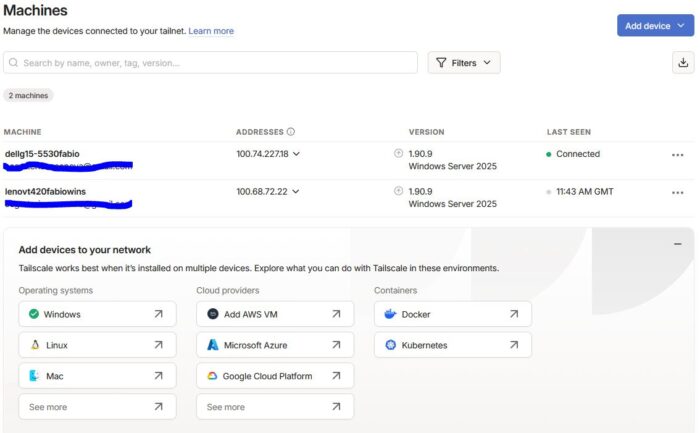Click external arrow on Kubernetes card
The image size is (700, 433).
tap(514, 345)
